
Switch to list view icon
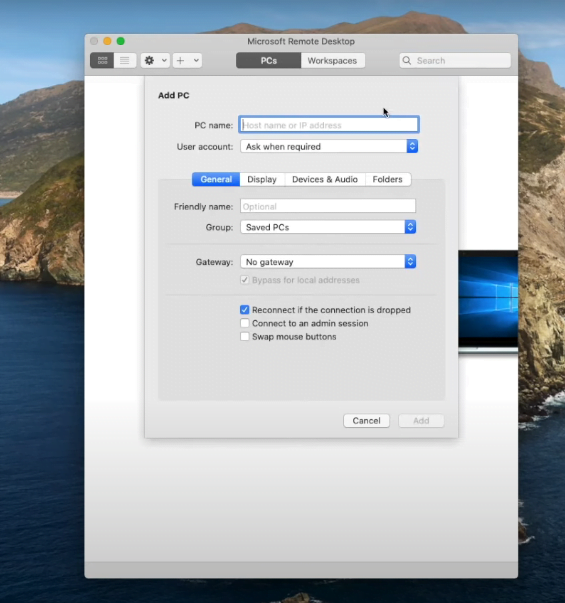point(125,60)
